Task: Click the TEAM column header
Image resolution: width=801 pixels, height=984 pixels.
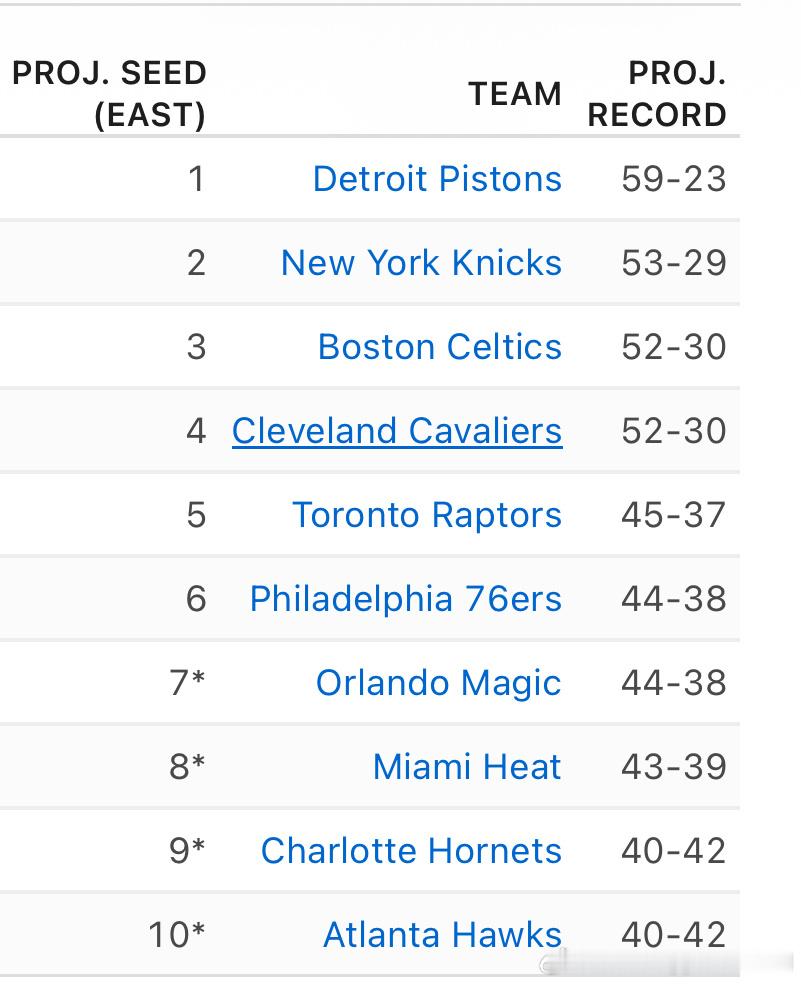Action: (x=515, y=94)
